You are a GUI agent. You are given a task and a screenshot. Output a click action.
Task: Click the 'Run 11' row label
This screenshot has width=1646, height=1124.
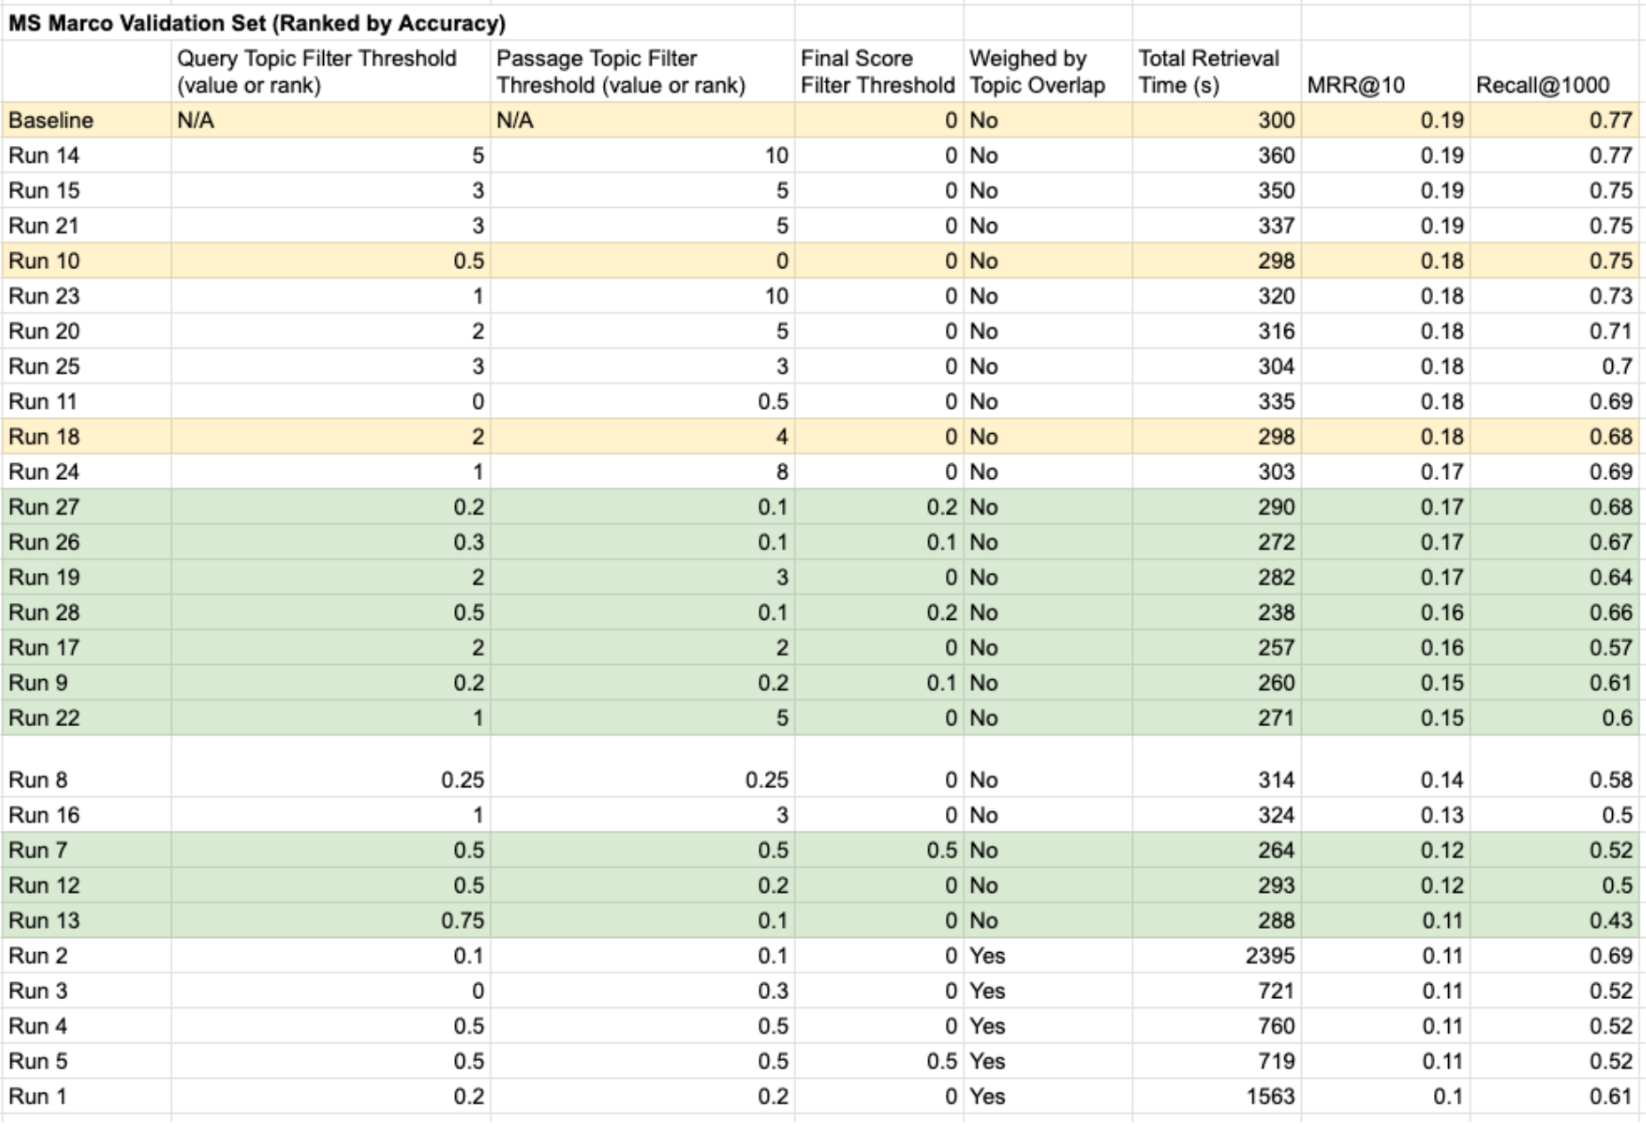(x=43, y=401)
